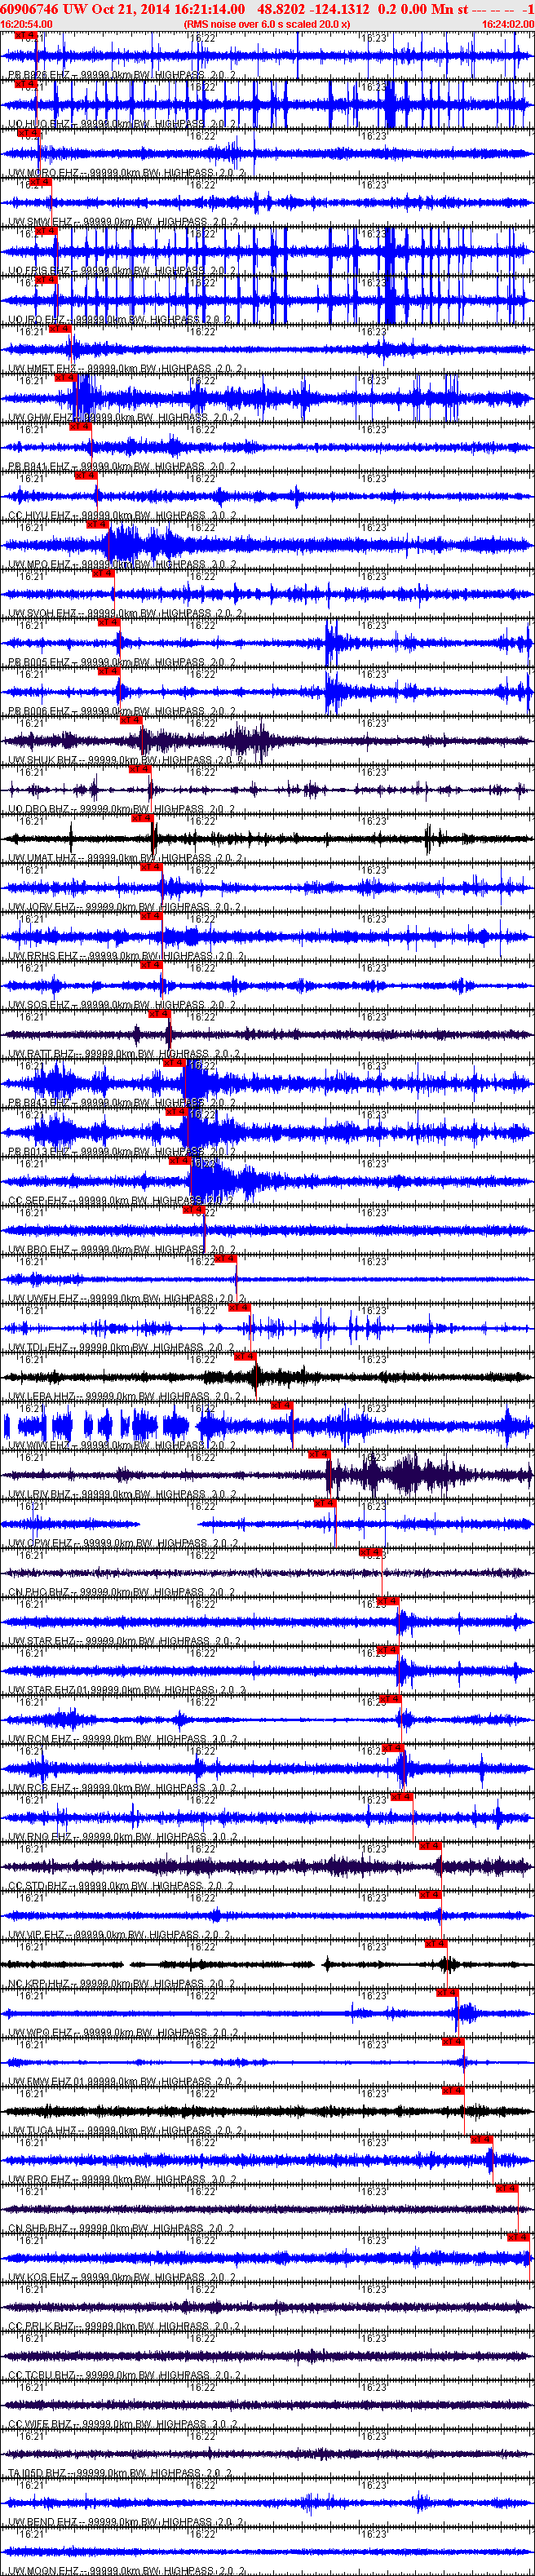Click the red pick marker on UW MPO trace
The width and height of the screenshot is (535, 2576).
(97, 524)
